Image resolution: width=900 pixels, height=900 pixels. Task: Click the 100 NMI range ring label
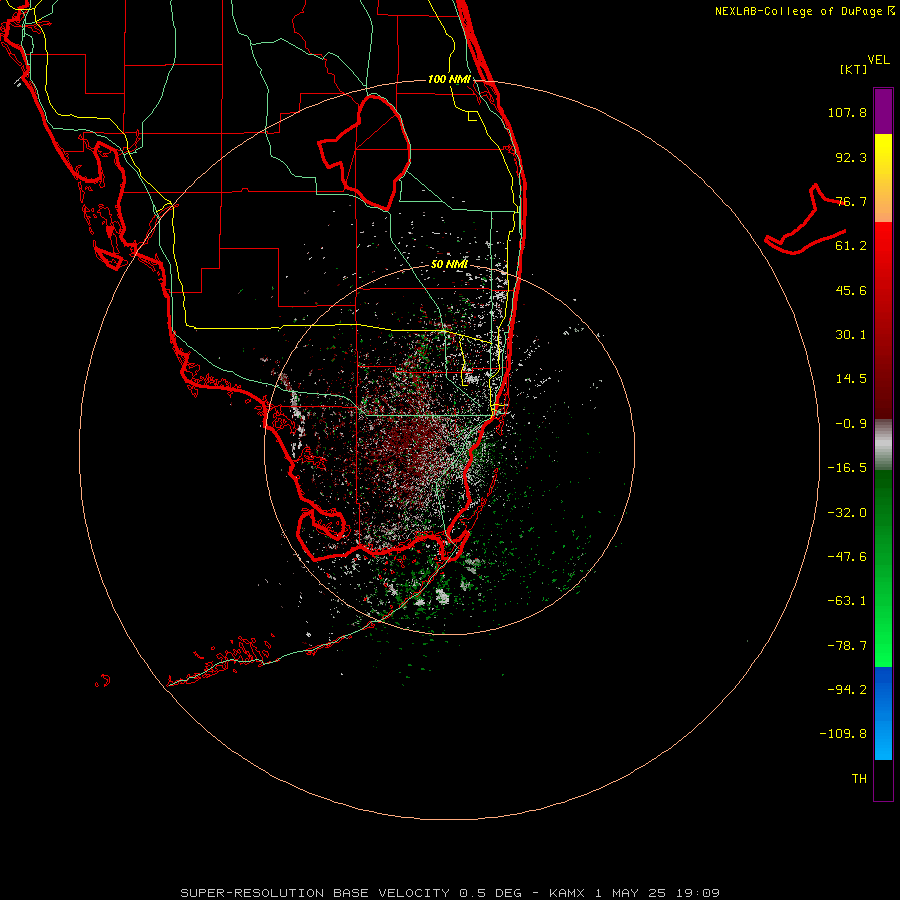pyautogui.click(x=449, y=79)
